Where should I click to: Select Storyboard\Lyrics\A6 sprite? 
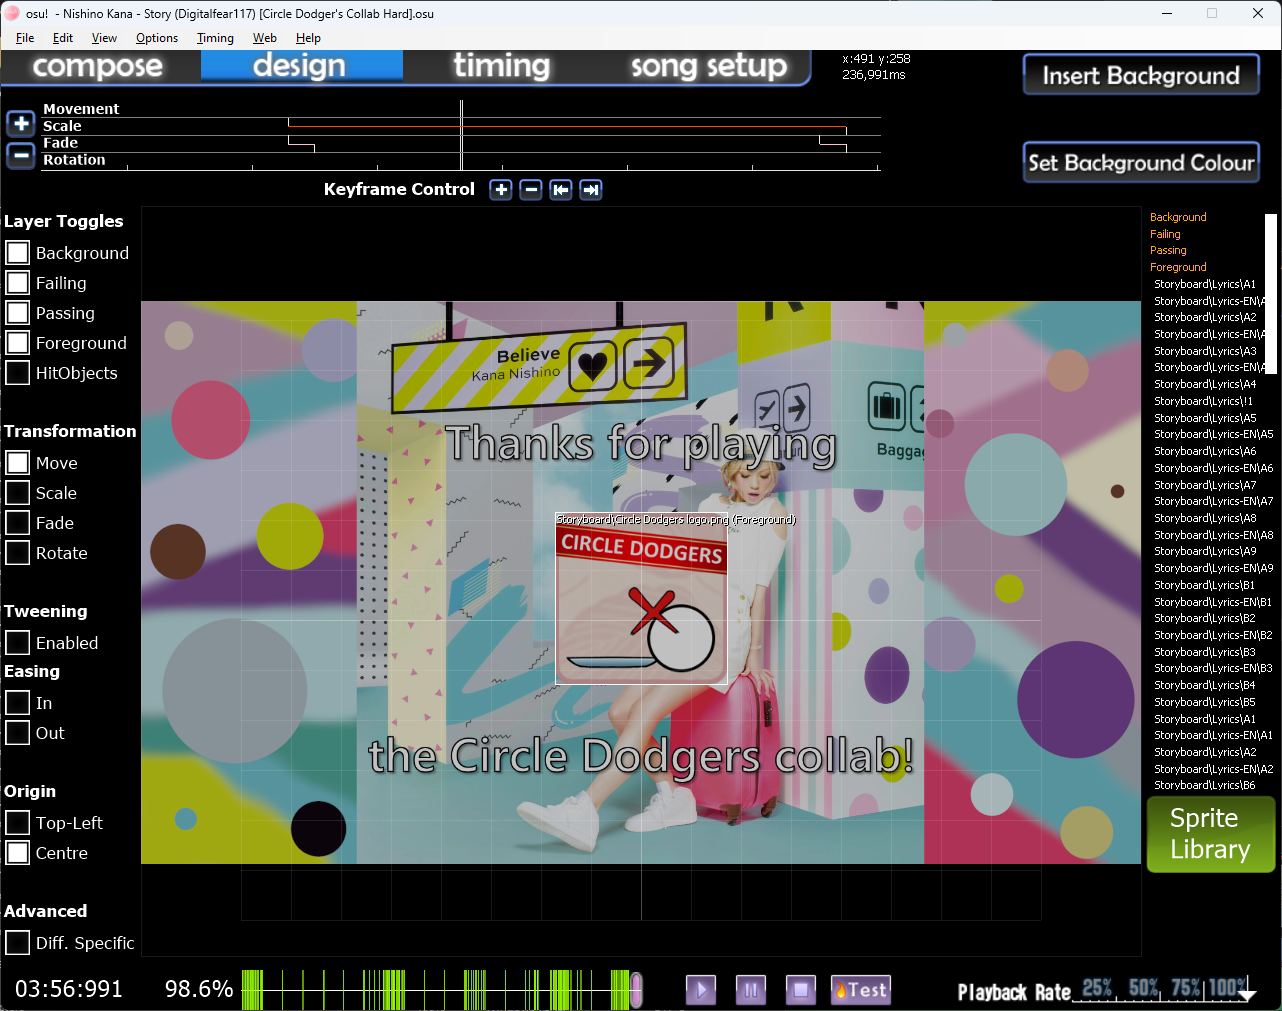(1205, 451)
